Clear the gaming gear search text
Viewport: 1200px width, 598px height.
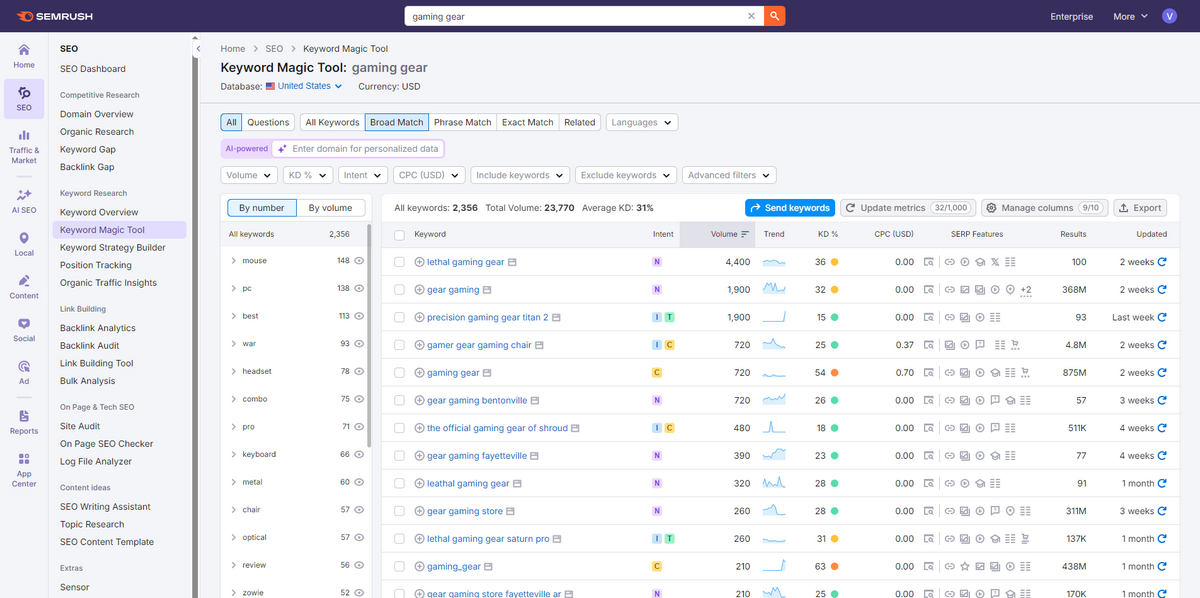pyautogui.click(x=752, y=16)
